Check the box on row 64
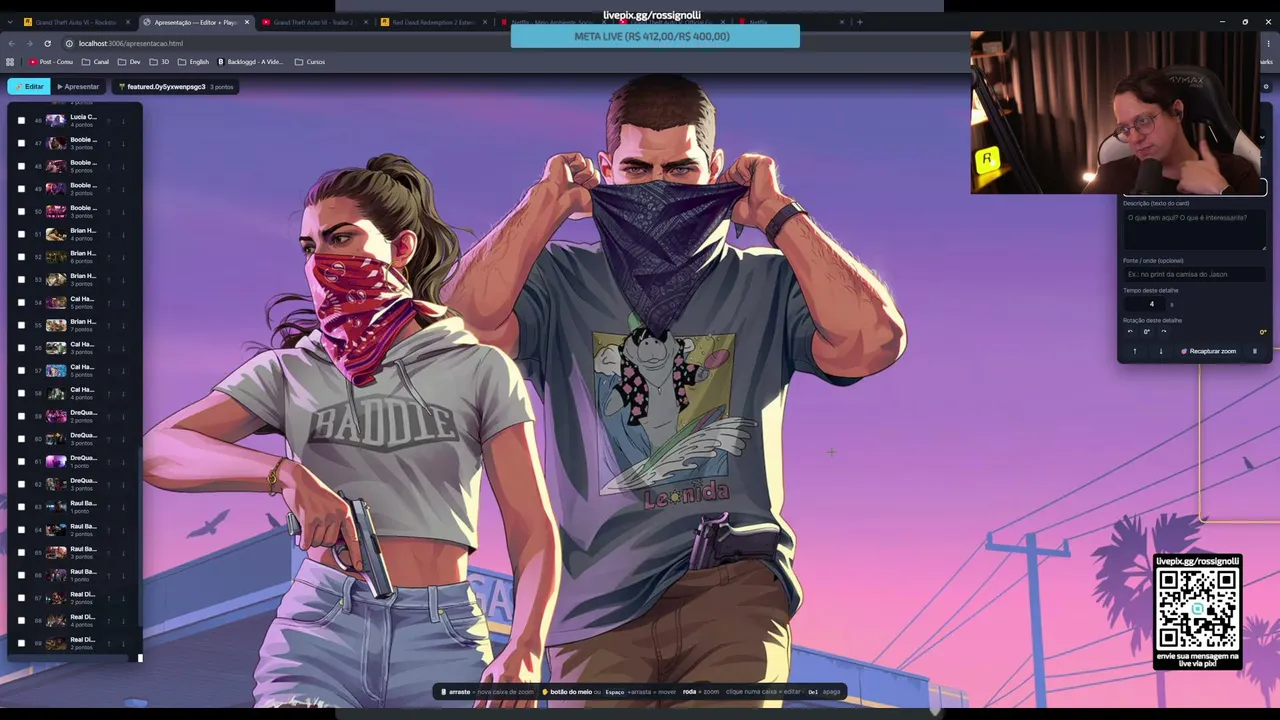Screen dimensions: 1280x720 pyautogui.click(x=21, y=530)
